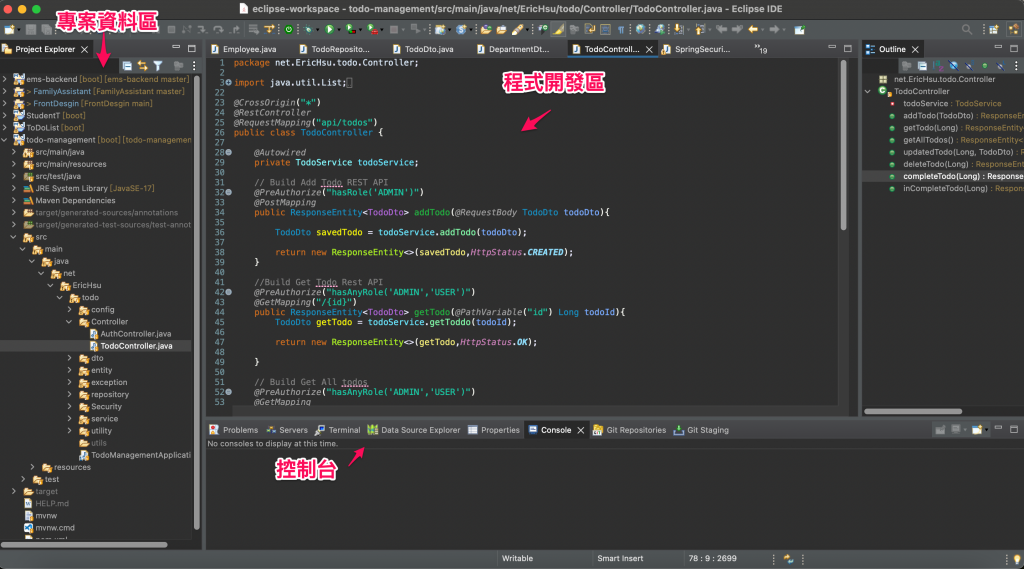This screenshot has height=569, width=1024.
Task: Expand the ems-backend project node
Action: tap(6, 79)
